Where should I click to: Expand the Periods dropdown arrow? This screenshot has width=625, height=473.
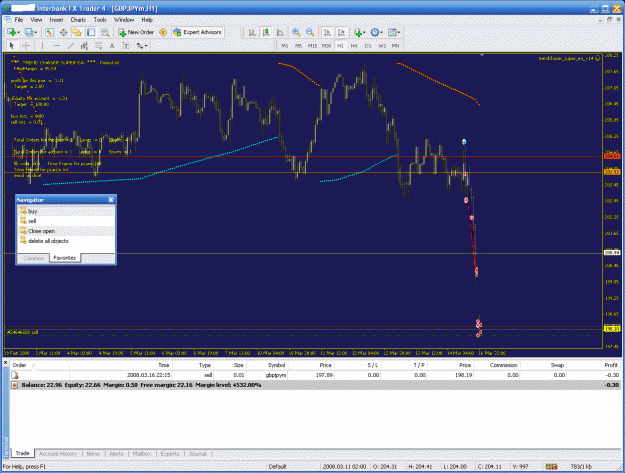[x=381, y=33]
